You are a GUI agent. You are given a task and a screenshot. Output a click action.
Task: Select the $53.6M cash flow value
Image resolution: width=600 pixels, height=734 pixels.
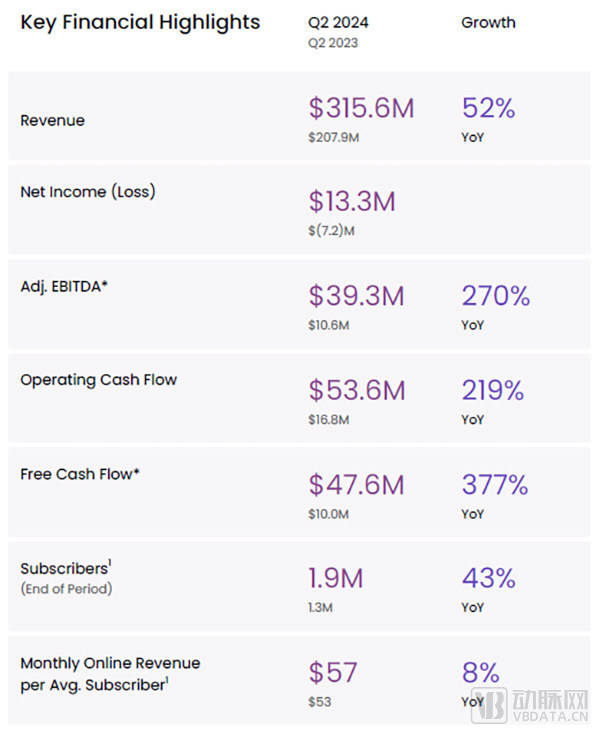(x=356, y=390)
